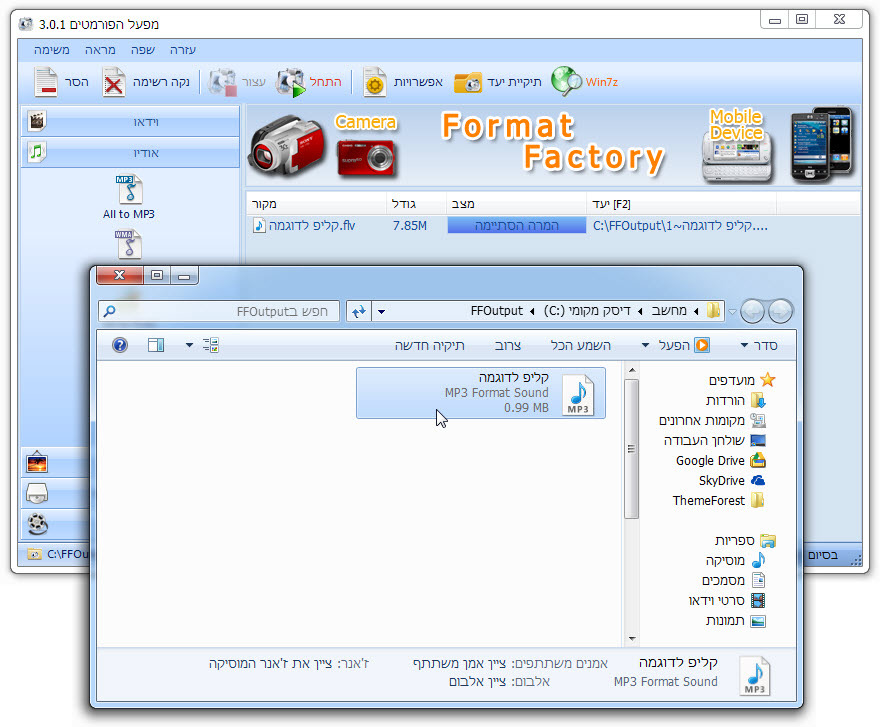Image resolution: width=880 pixels, height=727 pixels.
Task: Expand the וידאו (Video) category panel
Action: point(130,122)
